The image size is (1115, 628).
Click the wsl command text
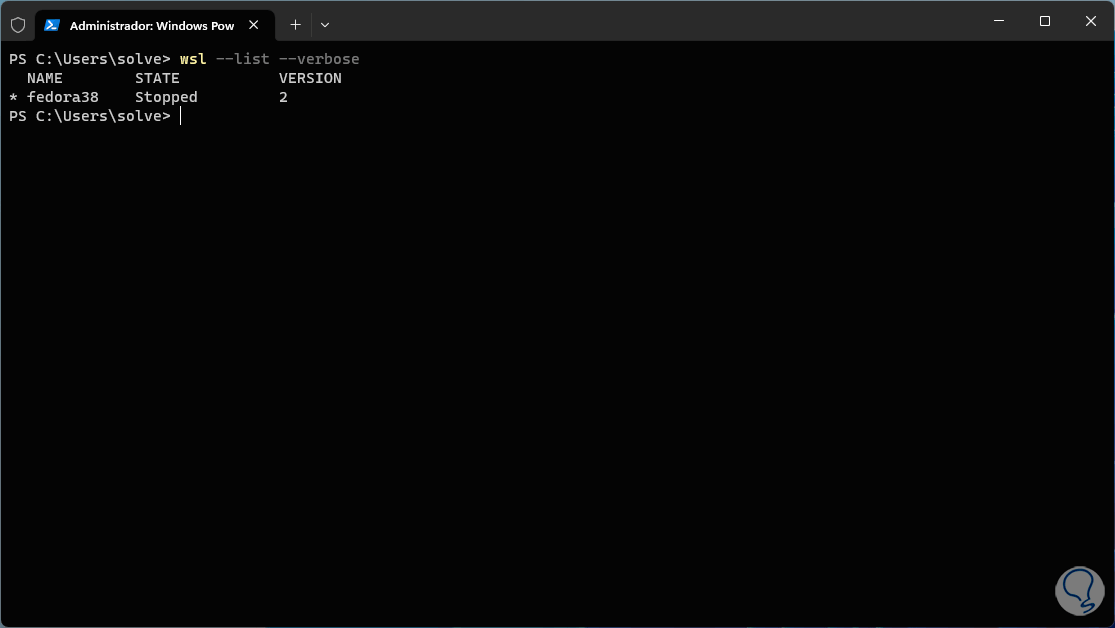tap(193, 59)
